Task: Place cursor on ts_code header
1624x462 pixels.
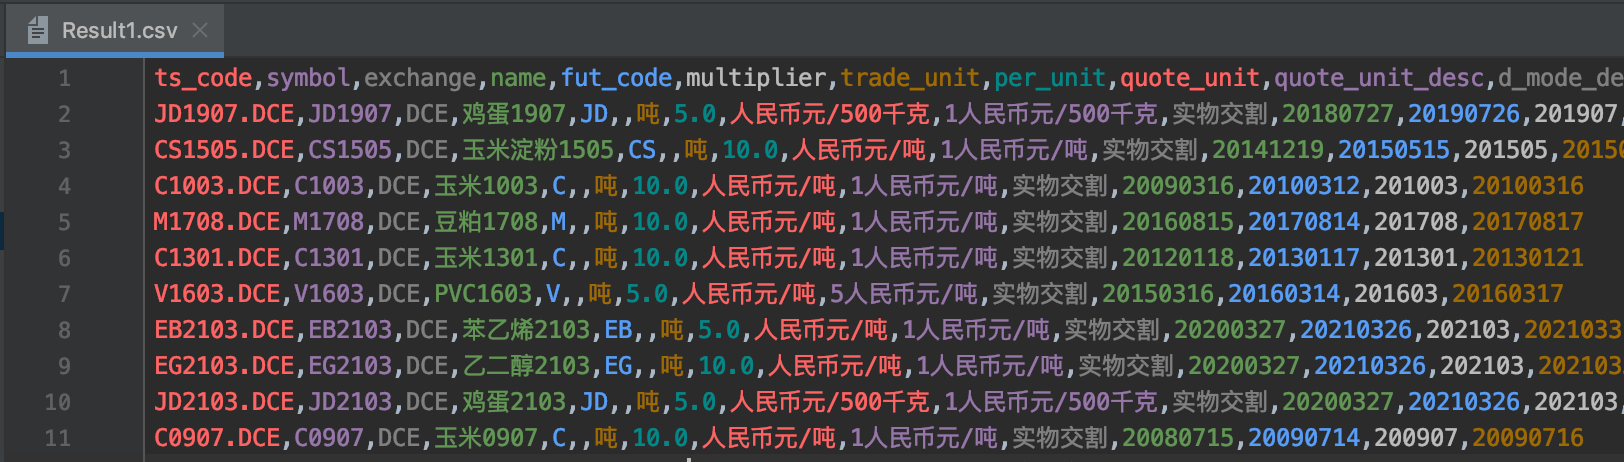Action: [203, 78]
